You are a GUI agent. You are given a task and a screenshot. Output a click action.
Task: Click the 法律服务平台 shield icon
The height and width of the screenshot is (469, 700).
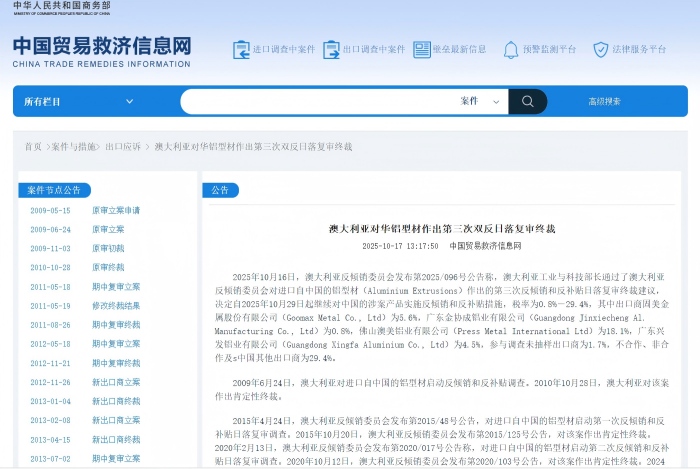click(601, 49)
